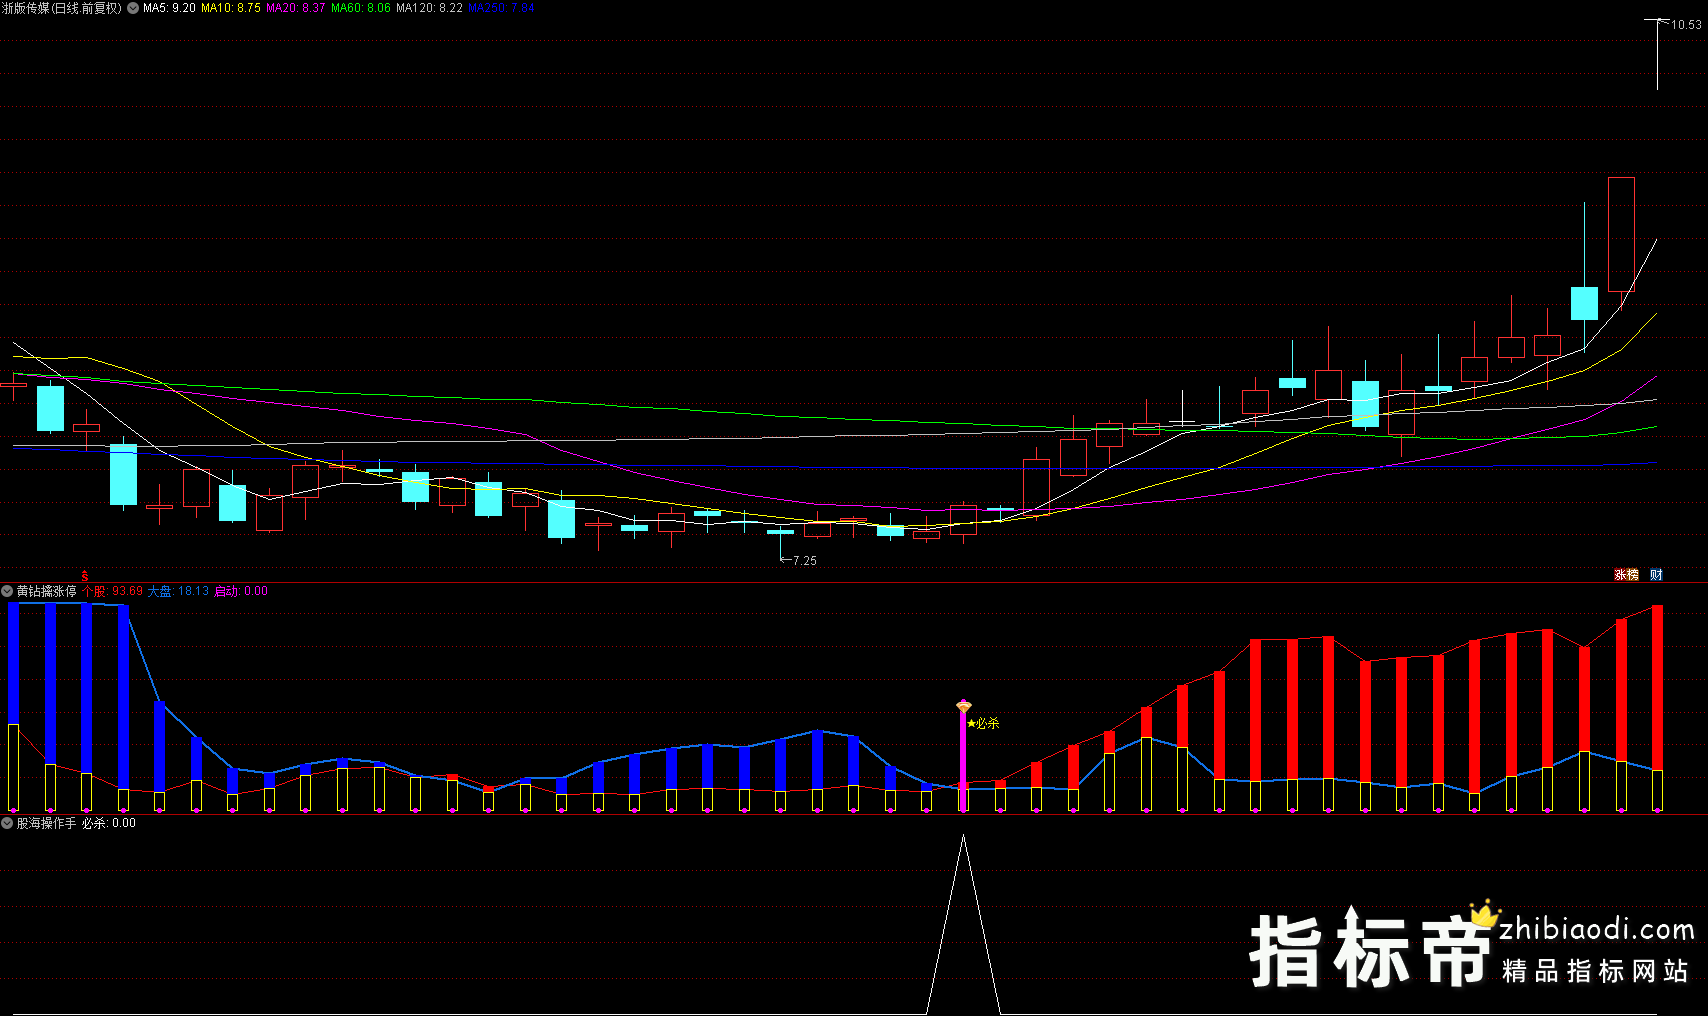Click the MA120 value label
The image size is (1708, 1016).
click(429, 8)
